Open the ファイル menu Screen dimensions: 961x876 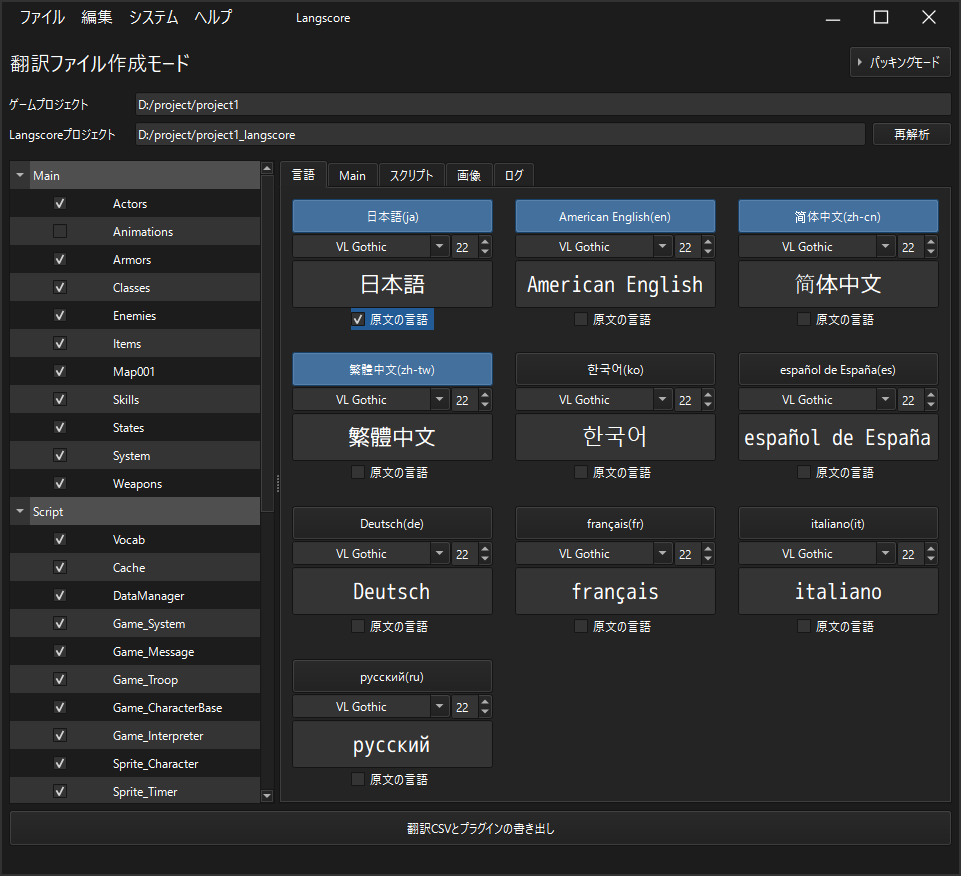tap(42, 17)
